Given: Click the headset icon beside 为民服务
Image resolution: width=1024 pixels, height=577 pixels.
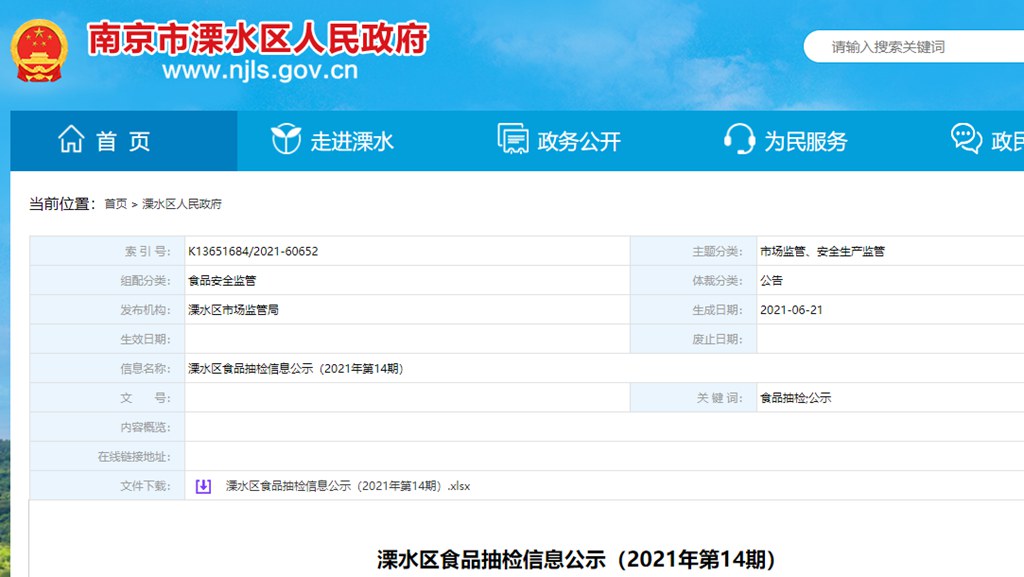Looking at the screenshot, I should pos(740,140).
